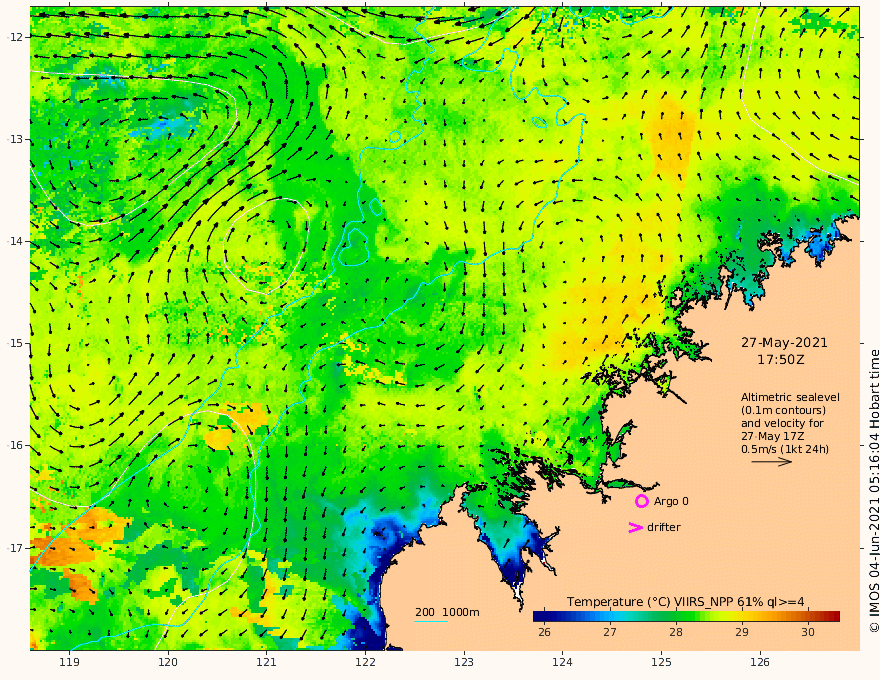Click the longitude axis label 121
880x680 pixels.
pos(267,662)
